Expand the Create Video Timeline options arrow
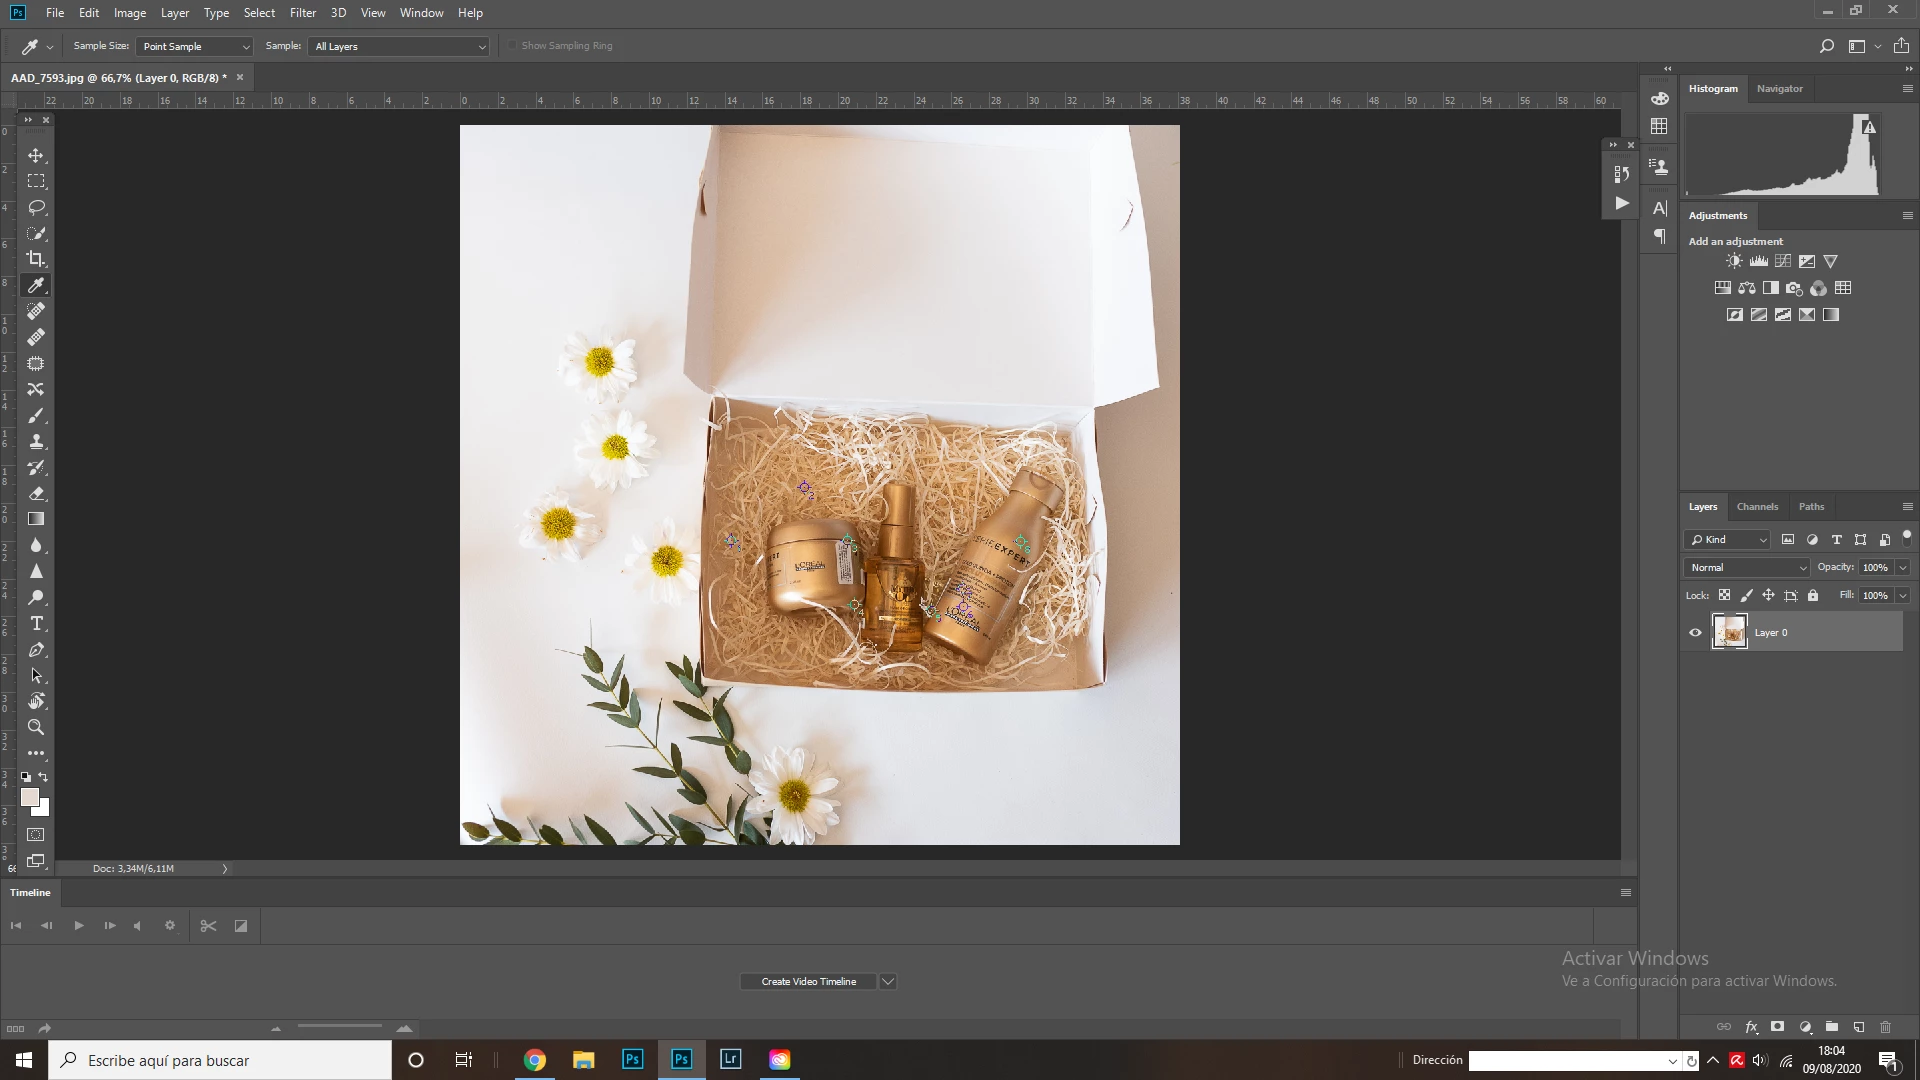 point(888,981)
